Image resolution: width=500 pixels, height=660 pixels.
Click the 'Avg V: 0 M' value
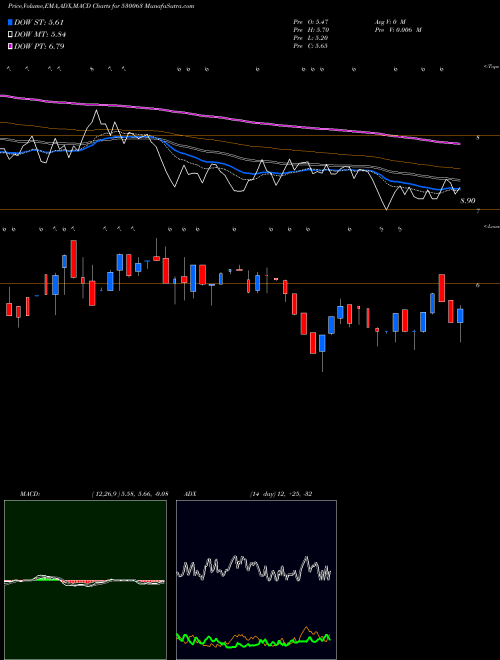point(390,21)
